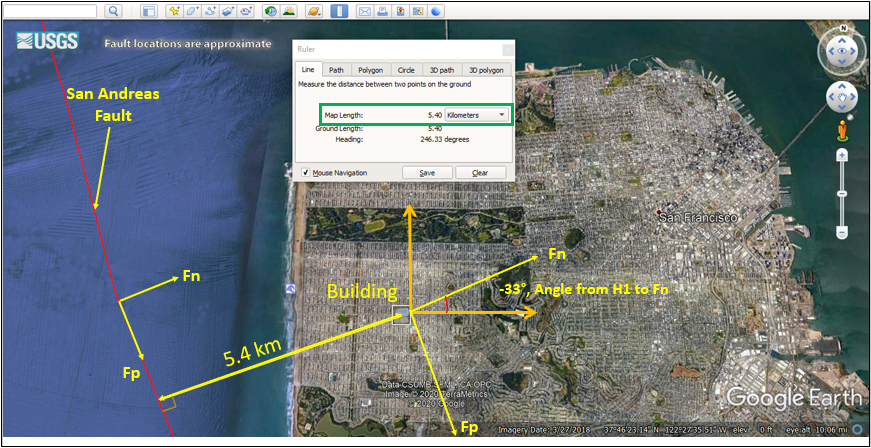Toggle the sidebar panel icon
Screen dimensions: 871x448
tap(148, 11)
